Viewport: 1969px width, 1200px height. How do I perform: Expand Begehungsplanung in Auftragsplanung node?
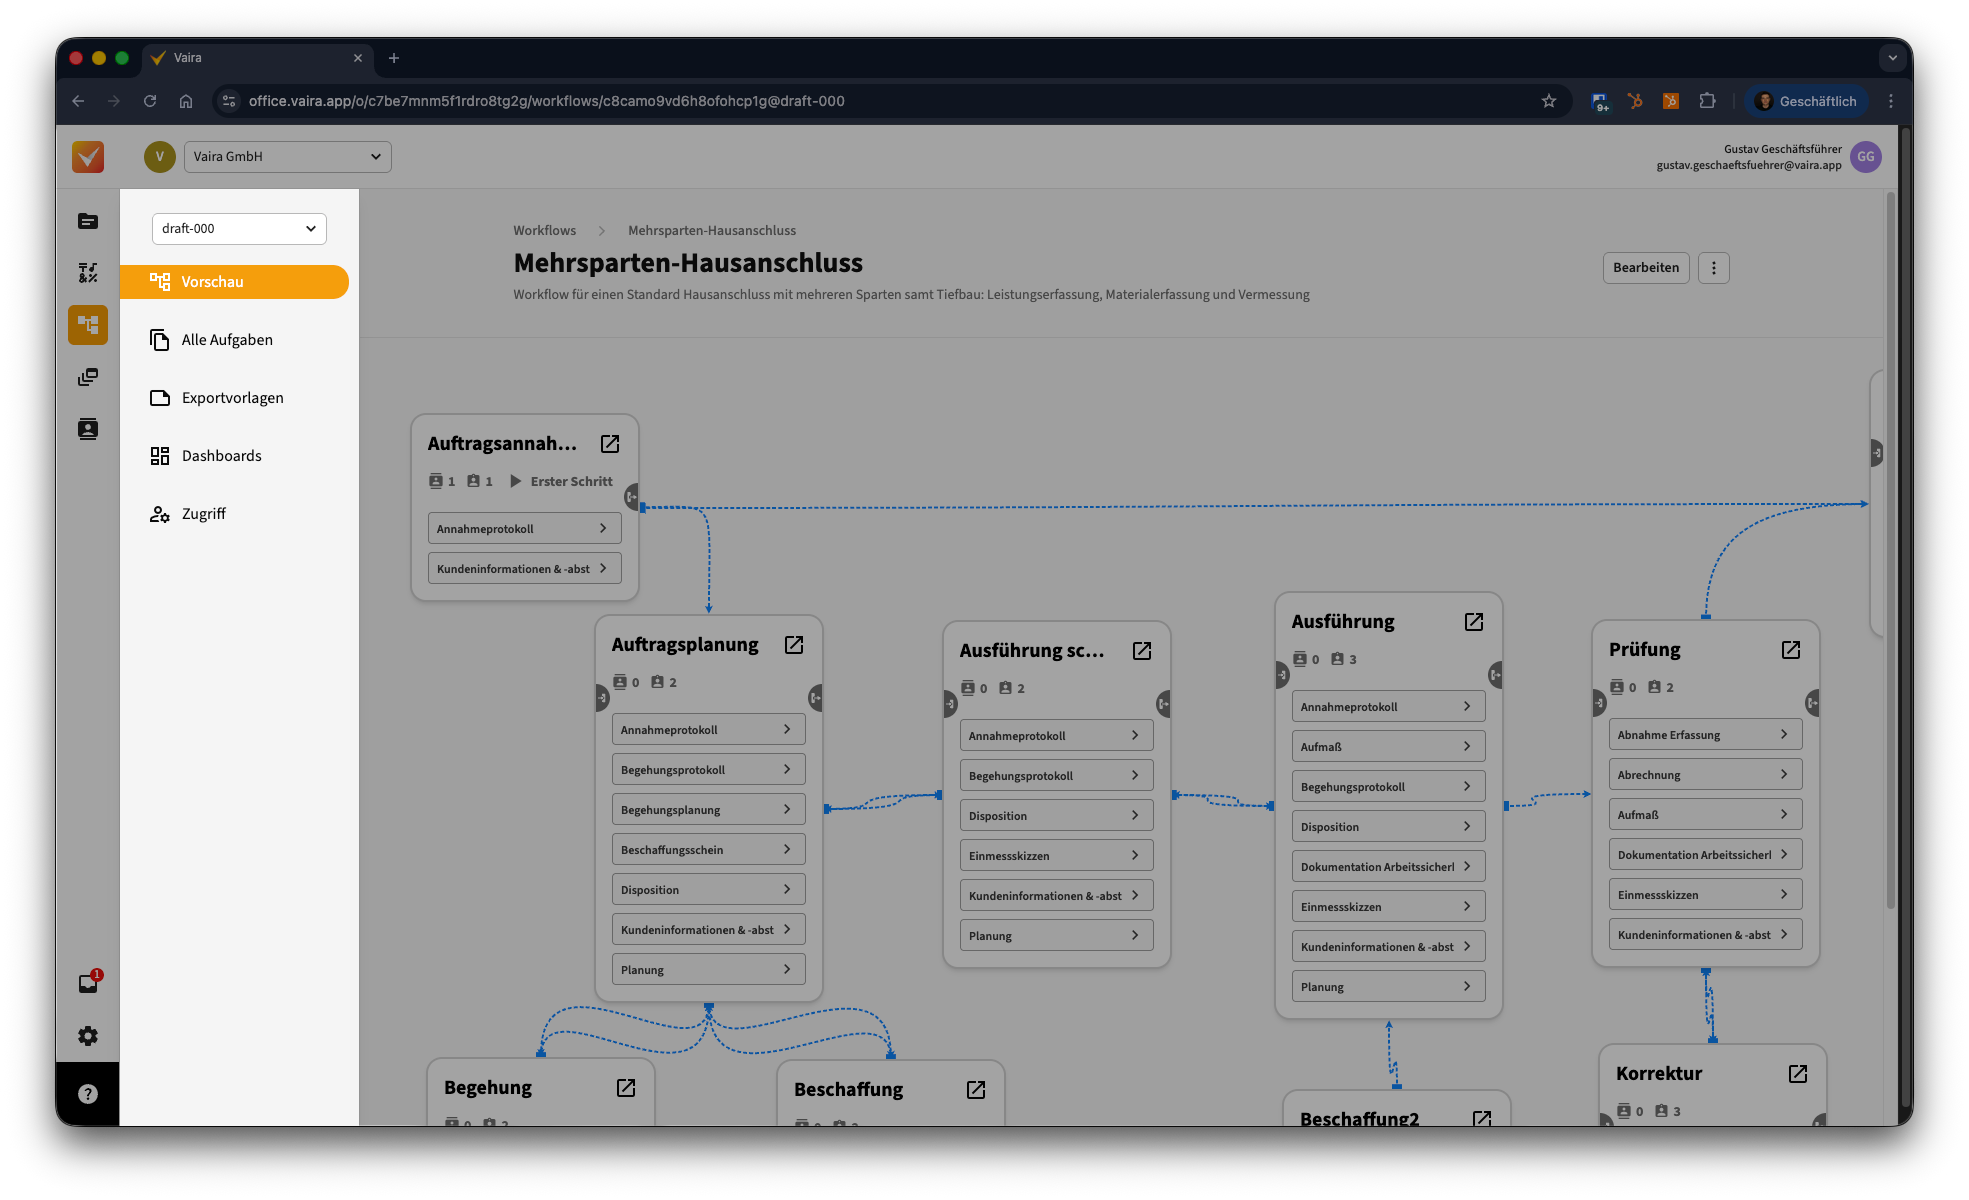pyautogui.click(x=708, y=810)
